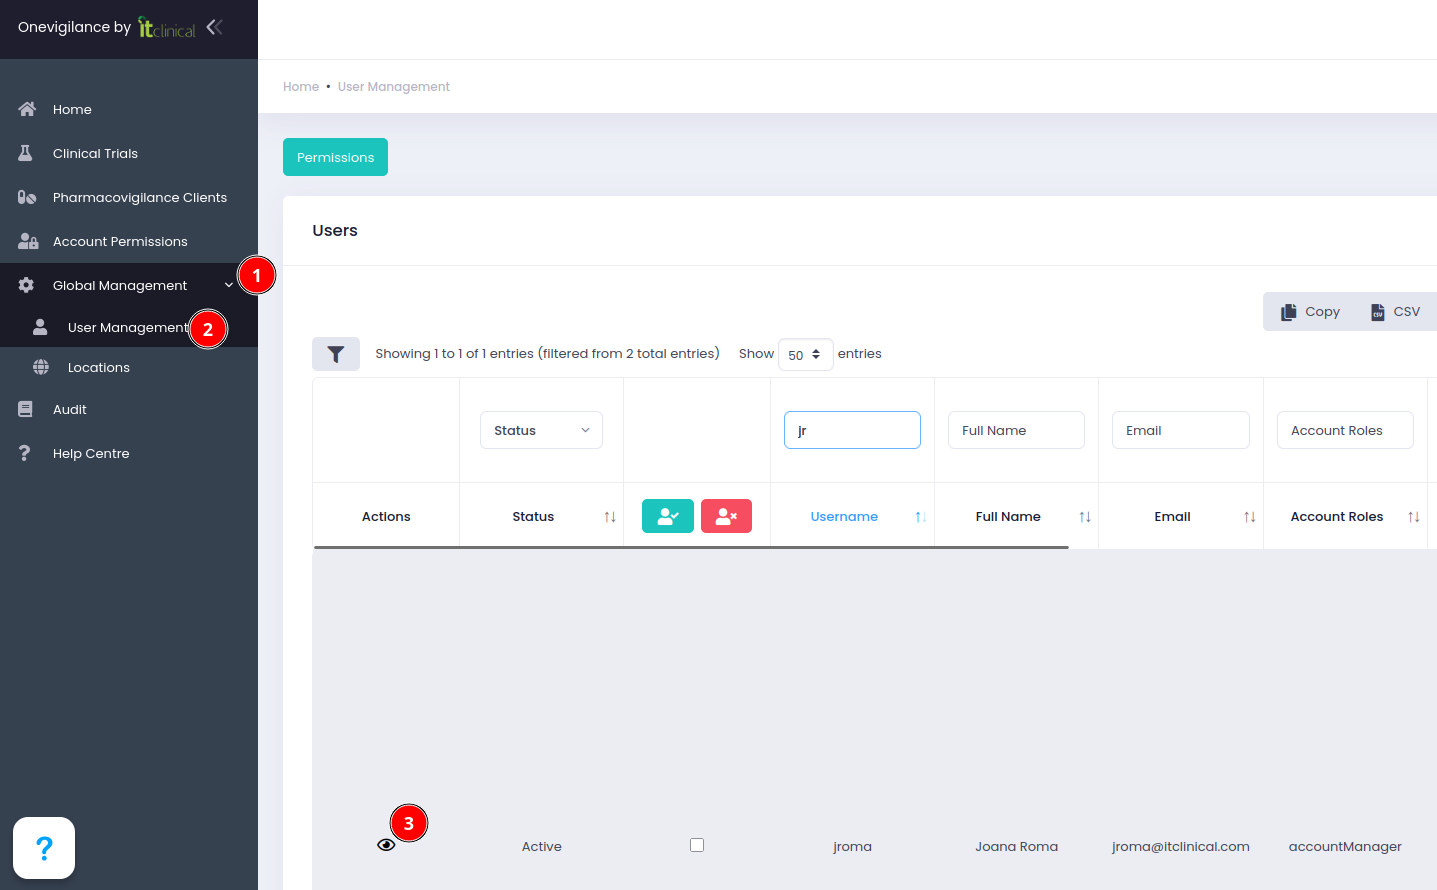Open the floating help widget button

point(44,848)
